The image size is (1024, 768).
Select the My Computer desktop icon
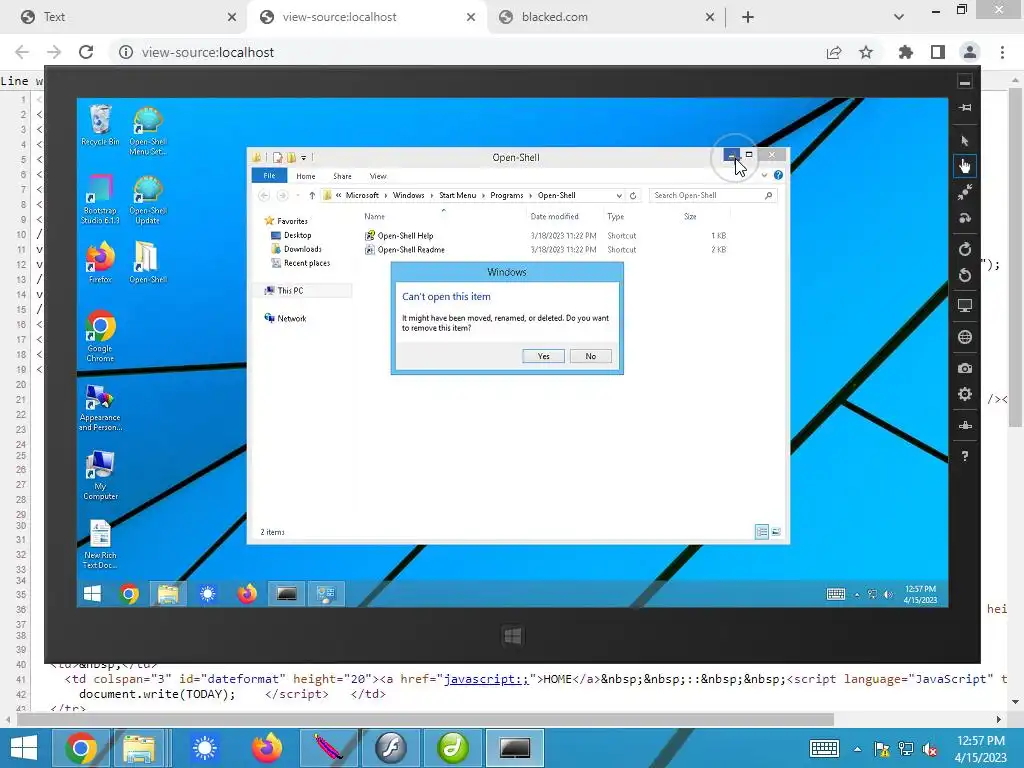coord(100,475)
